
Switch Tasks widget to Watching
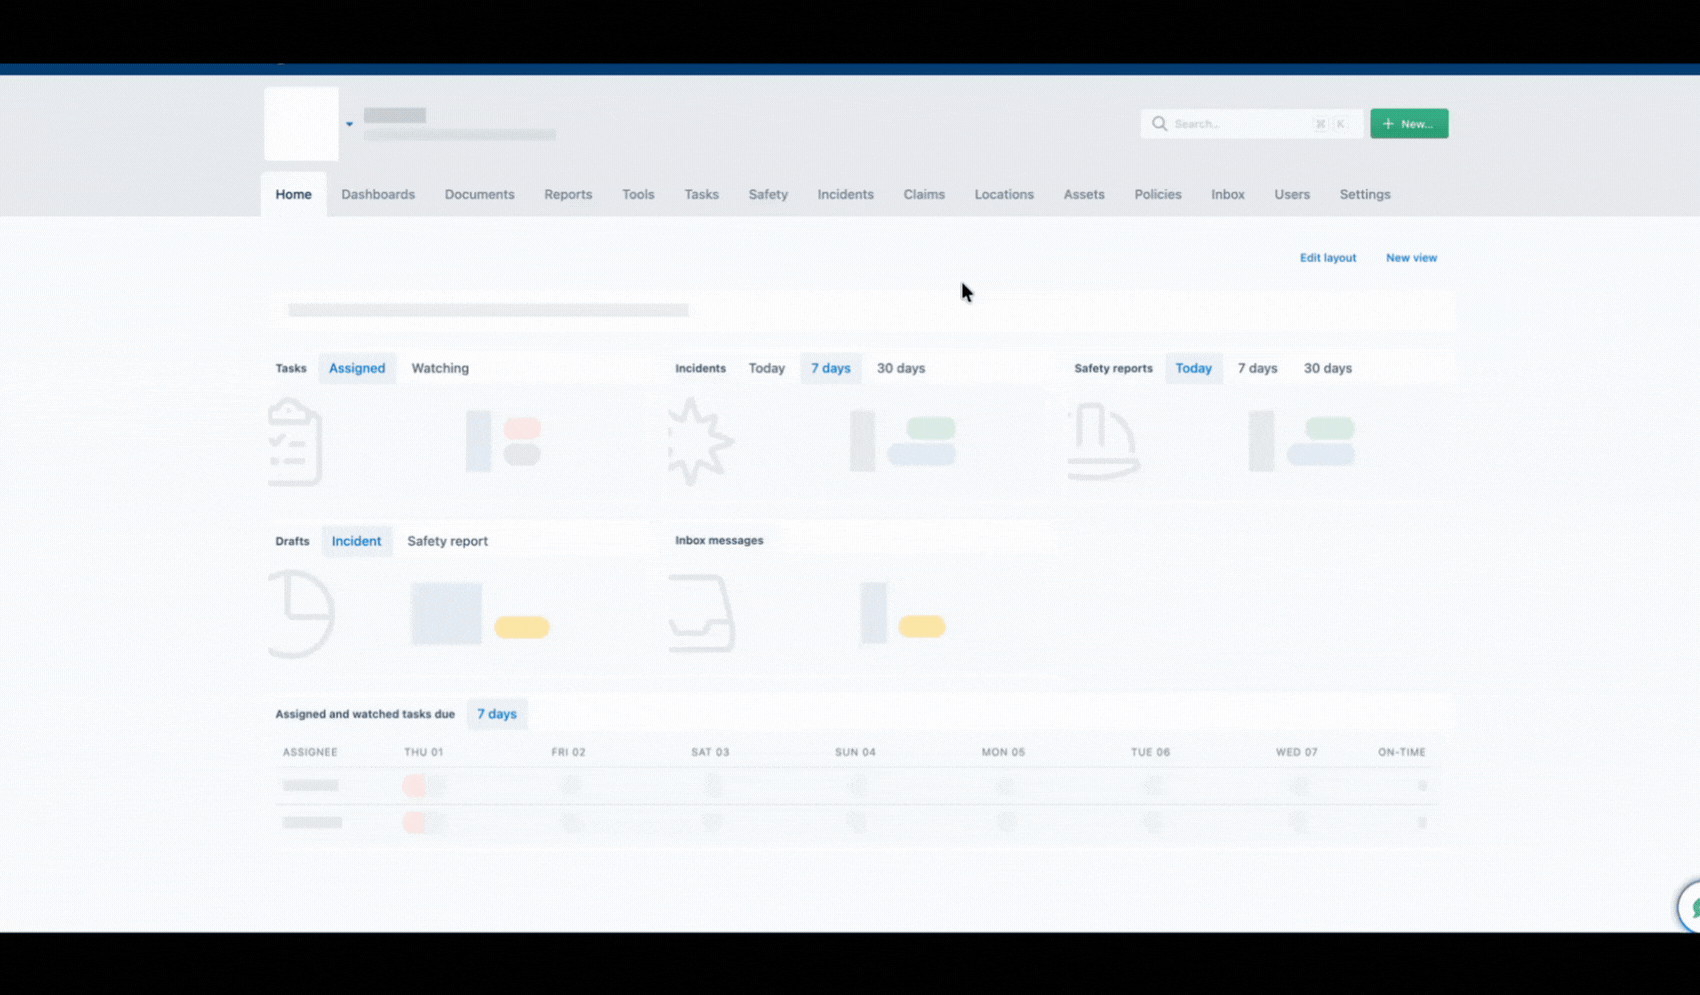[x=440, y=368]
